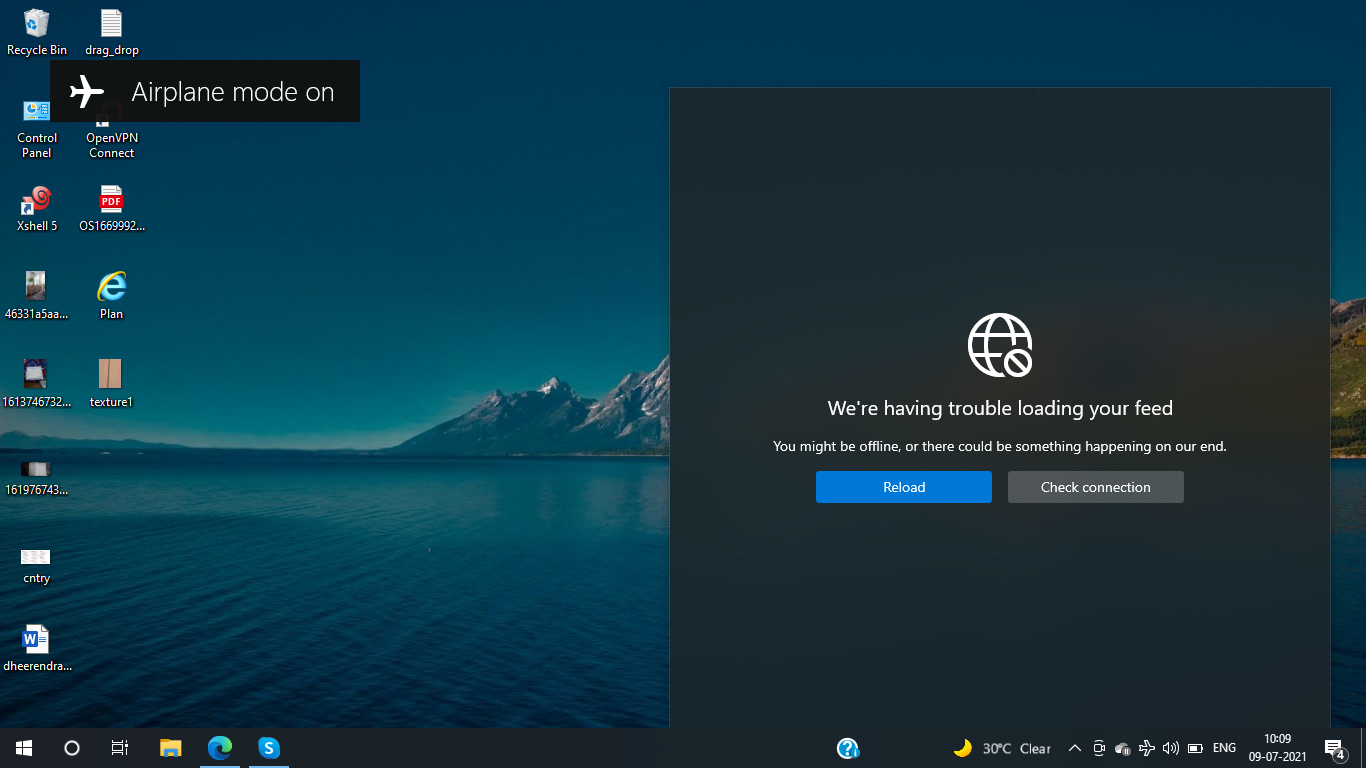Image resolution: width=1366 pixels, height=768 pixels.
Task: Open the Action Center notifications
Action: click(1333, 748)
